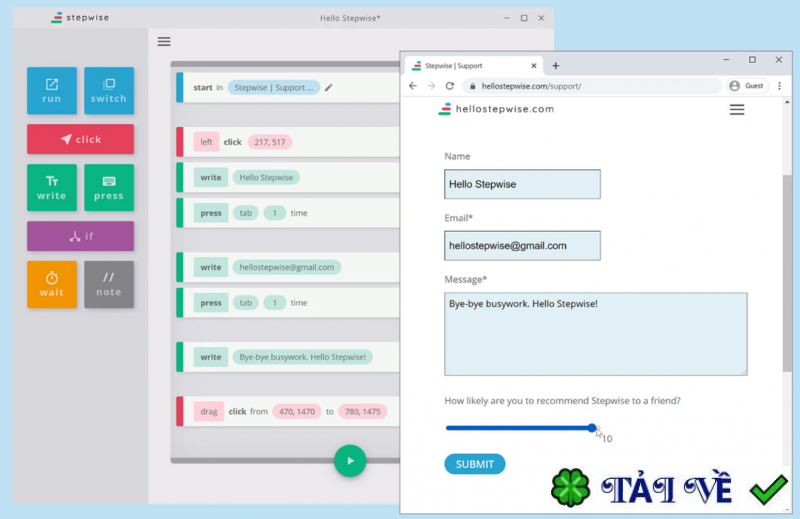
Task: Click the Email input field
Action: (522, 246)
